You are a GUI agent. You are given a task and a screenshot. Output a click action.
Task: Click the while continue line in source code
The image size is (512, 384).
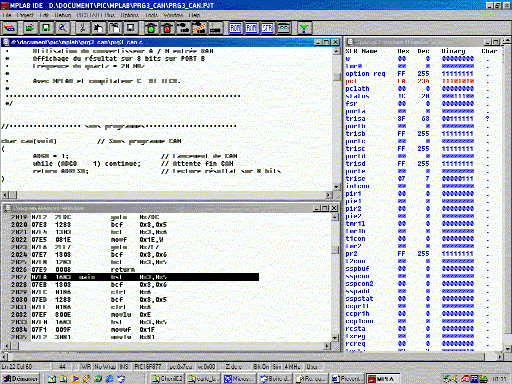click(133, 164)
